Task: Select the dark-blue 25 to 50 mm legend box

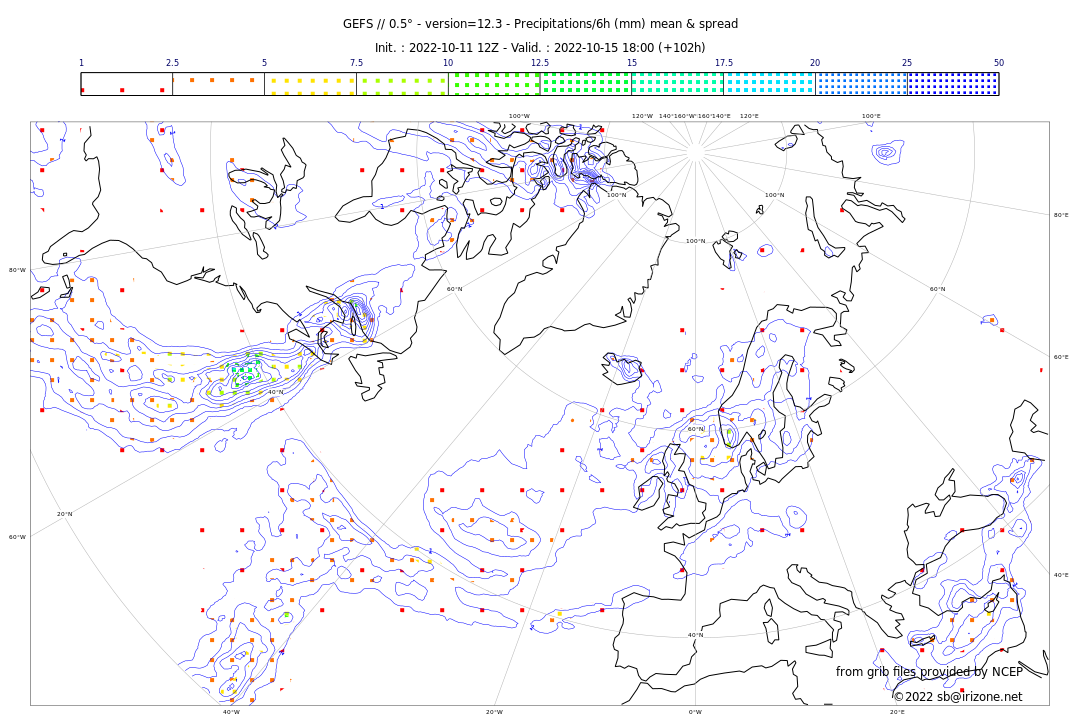Action: (953, 84)
